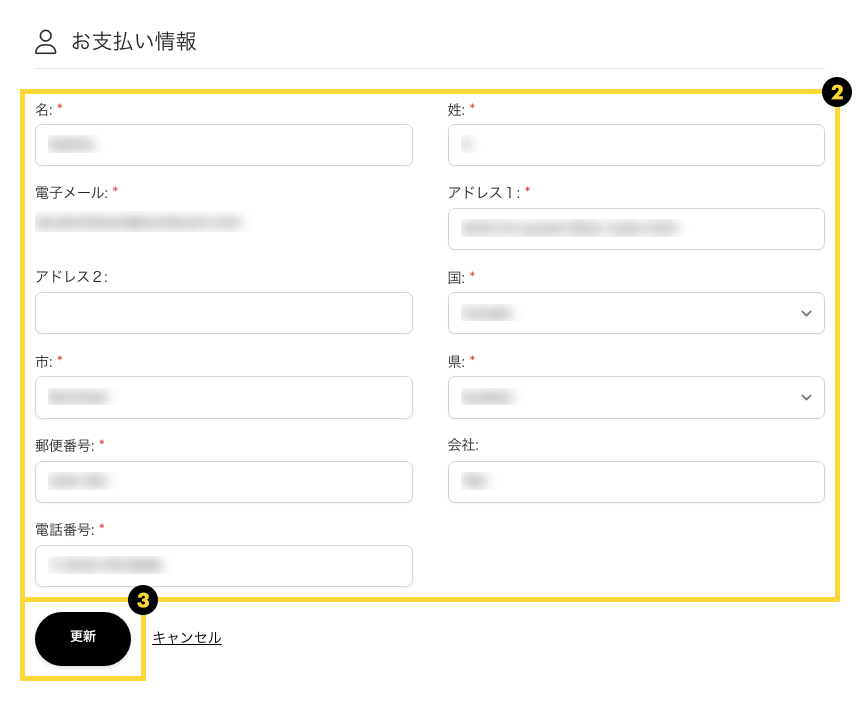Image resolution: width=860 pixels, height=702 pixels.
Task: Click the キャンセル link
Action: tap(187, 638)
